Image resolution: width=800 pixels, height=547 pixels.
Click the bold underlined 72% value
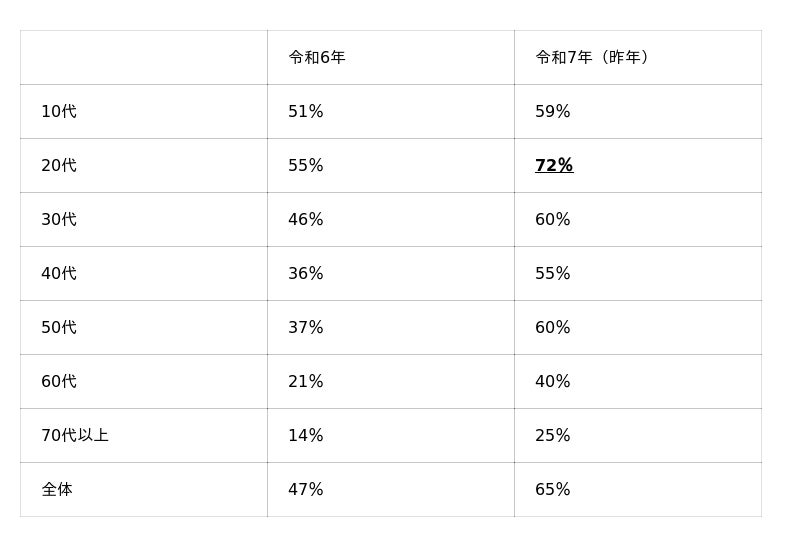[554, 166]
